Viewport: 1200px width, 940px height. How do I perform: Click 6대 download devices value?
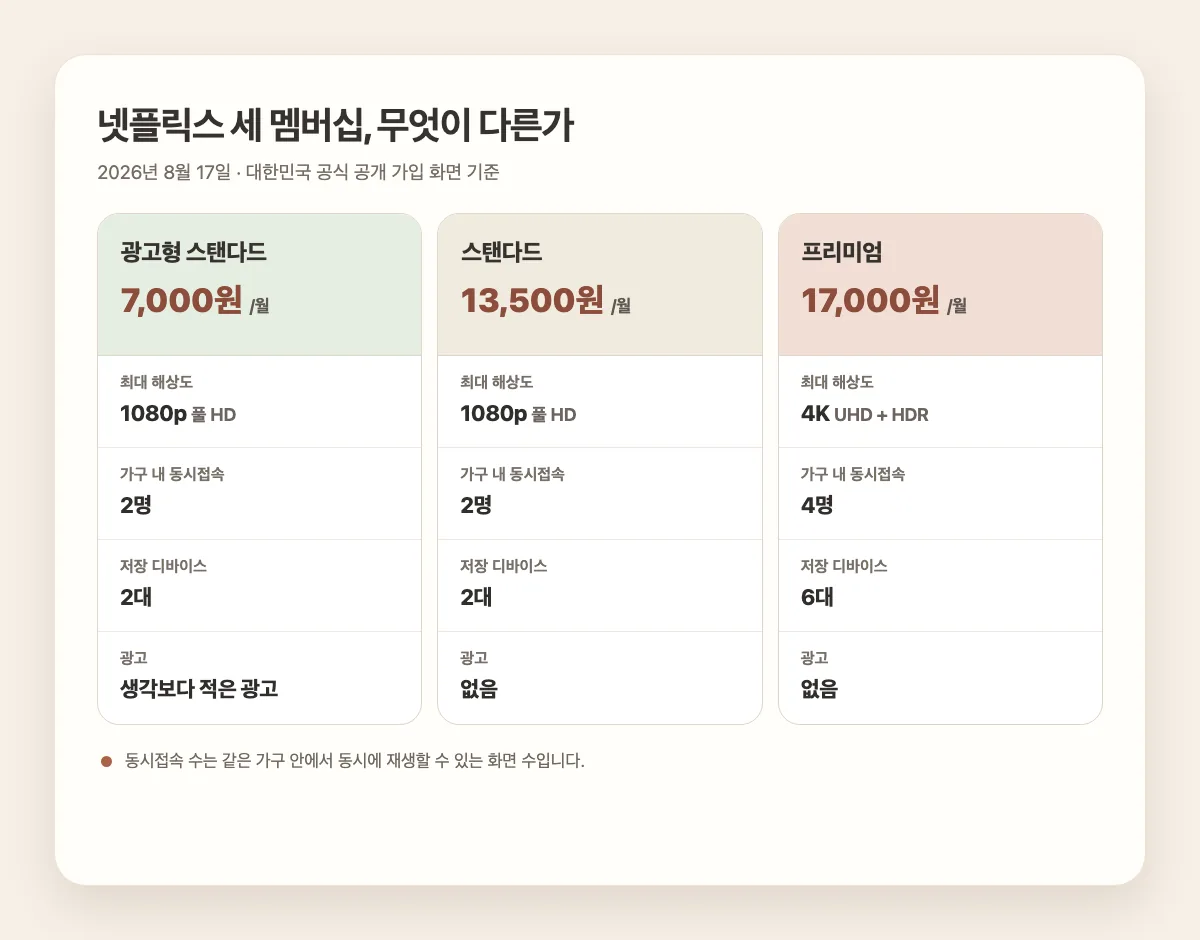coord(817,597)
